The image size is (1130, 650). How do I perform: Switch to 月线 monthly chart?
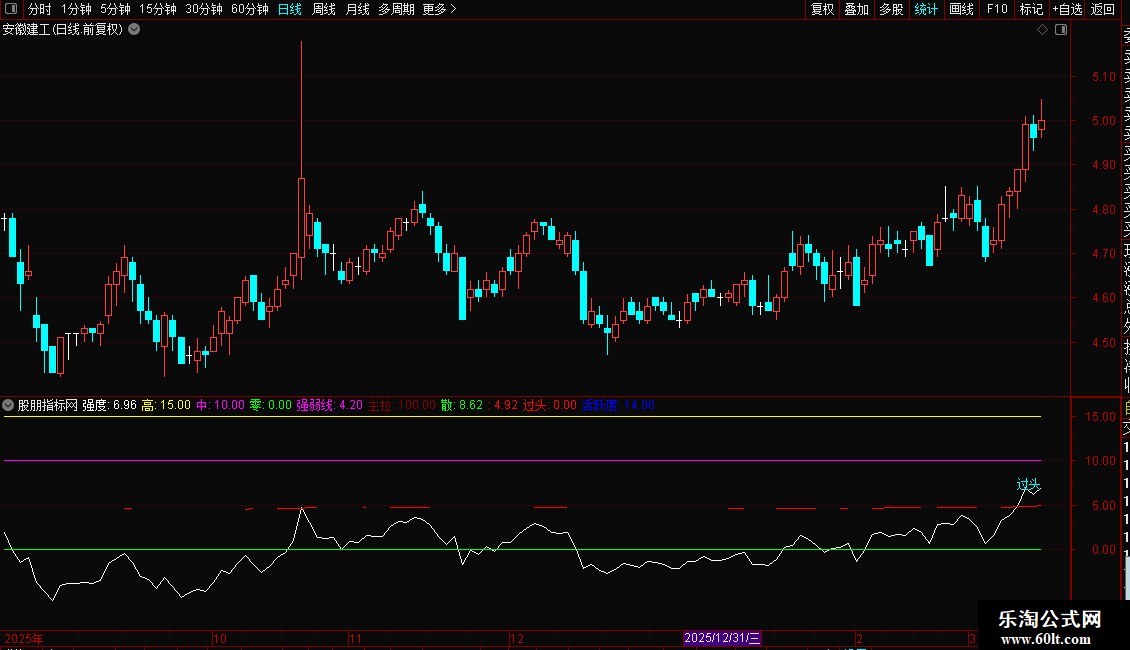click(357, 9)
